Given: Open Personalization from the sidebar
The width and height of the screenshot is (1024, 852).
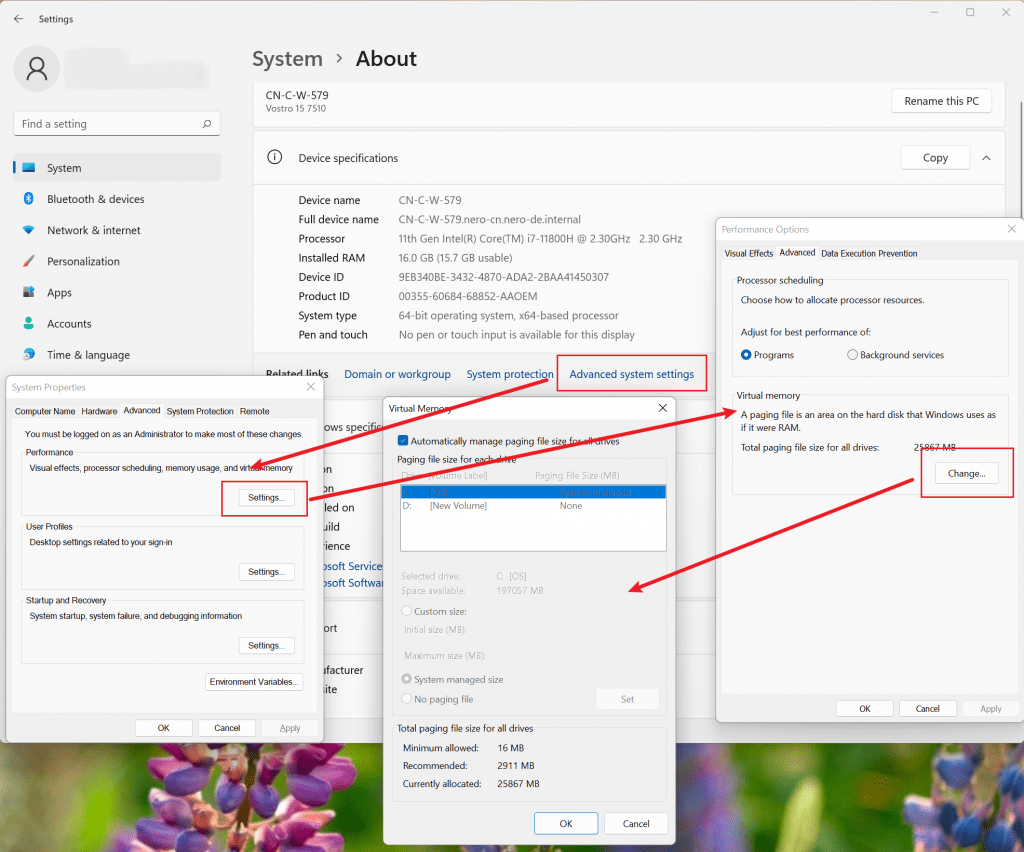Looking at the screenshot, I should pos(83,261).
